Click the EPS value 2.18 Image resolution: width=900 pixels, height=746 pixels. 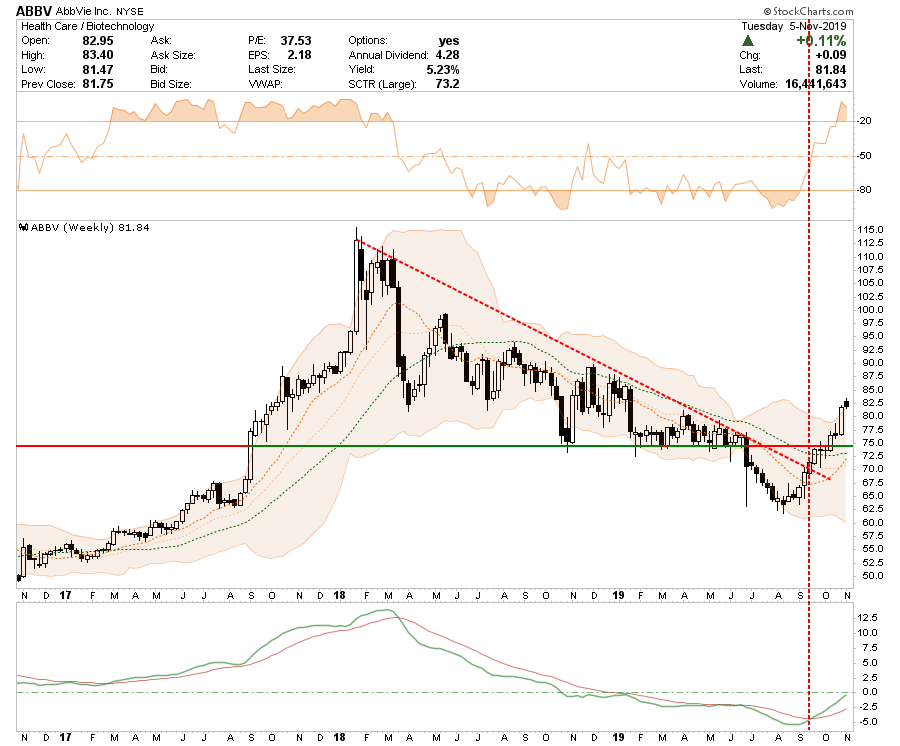300,55
